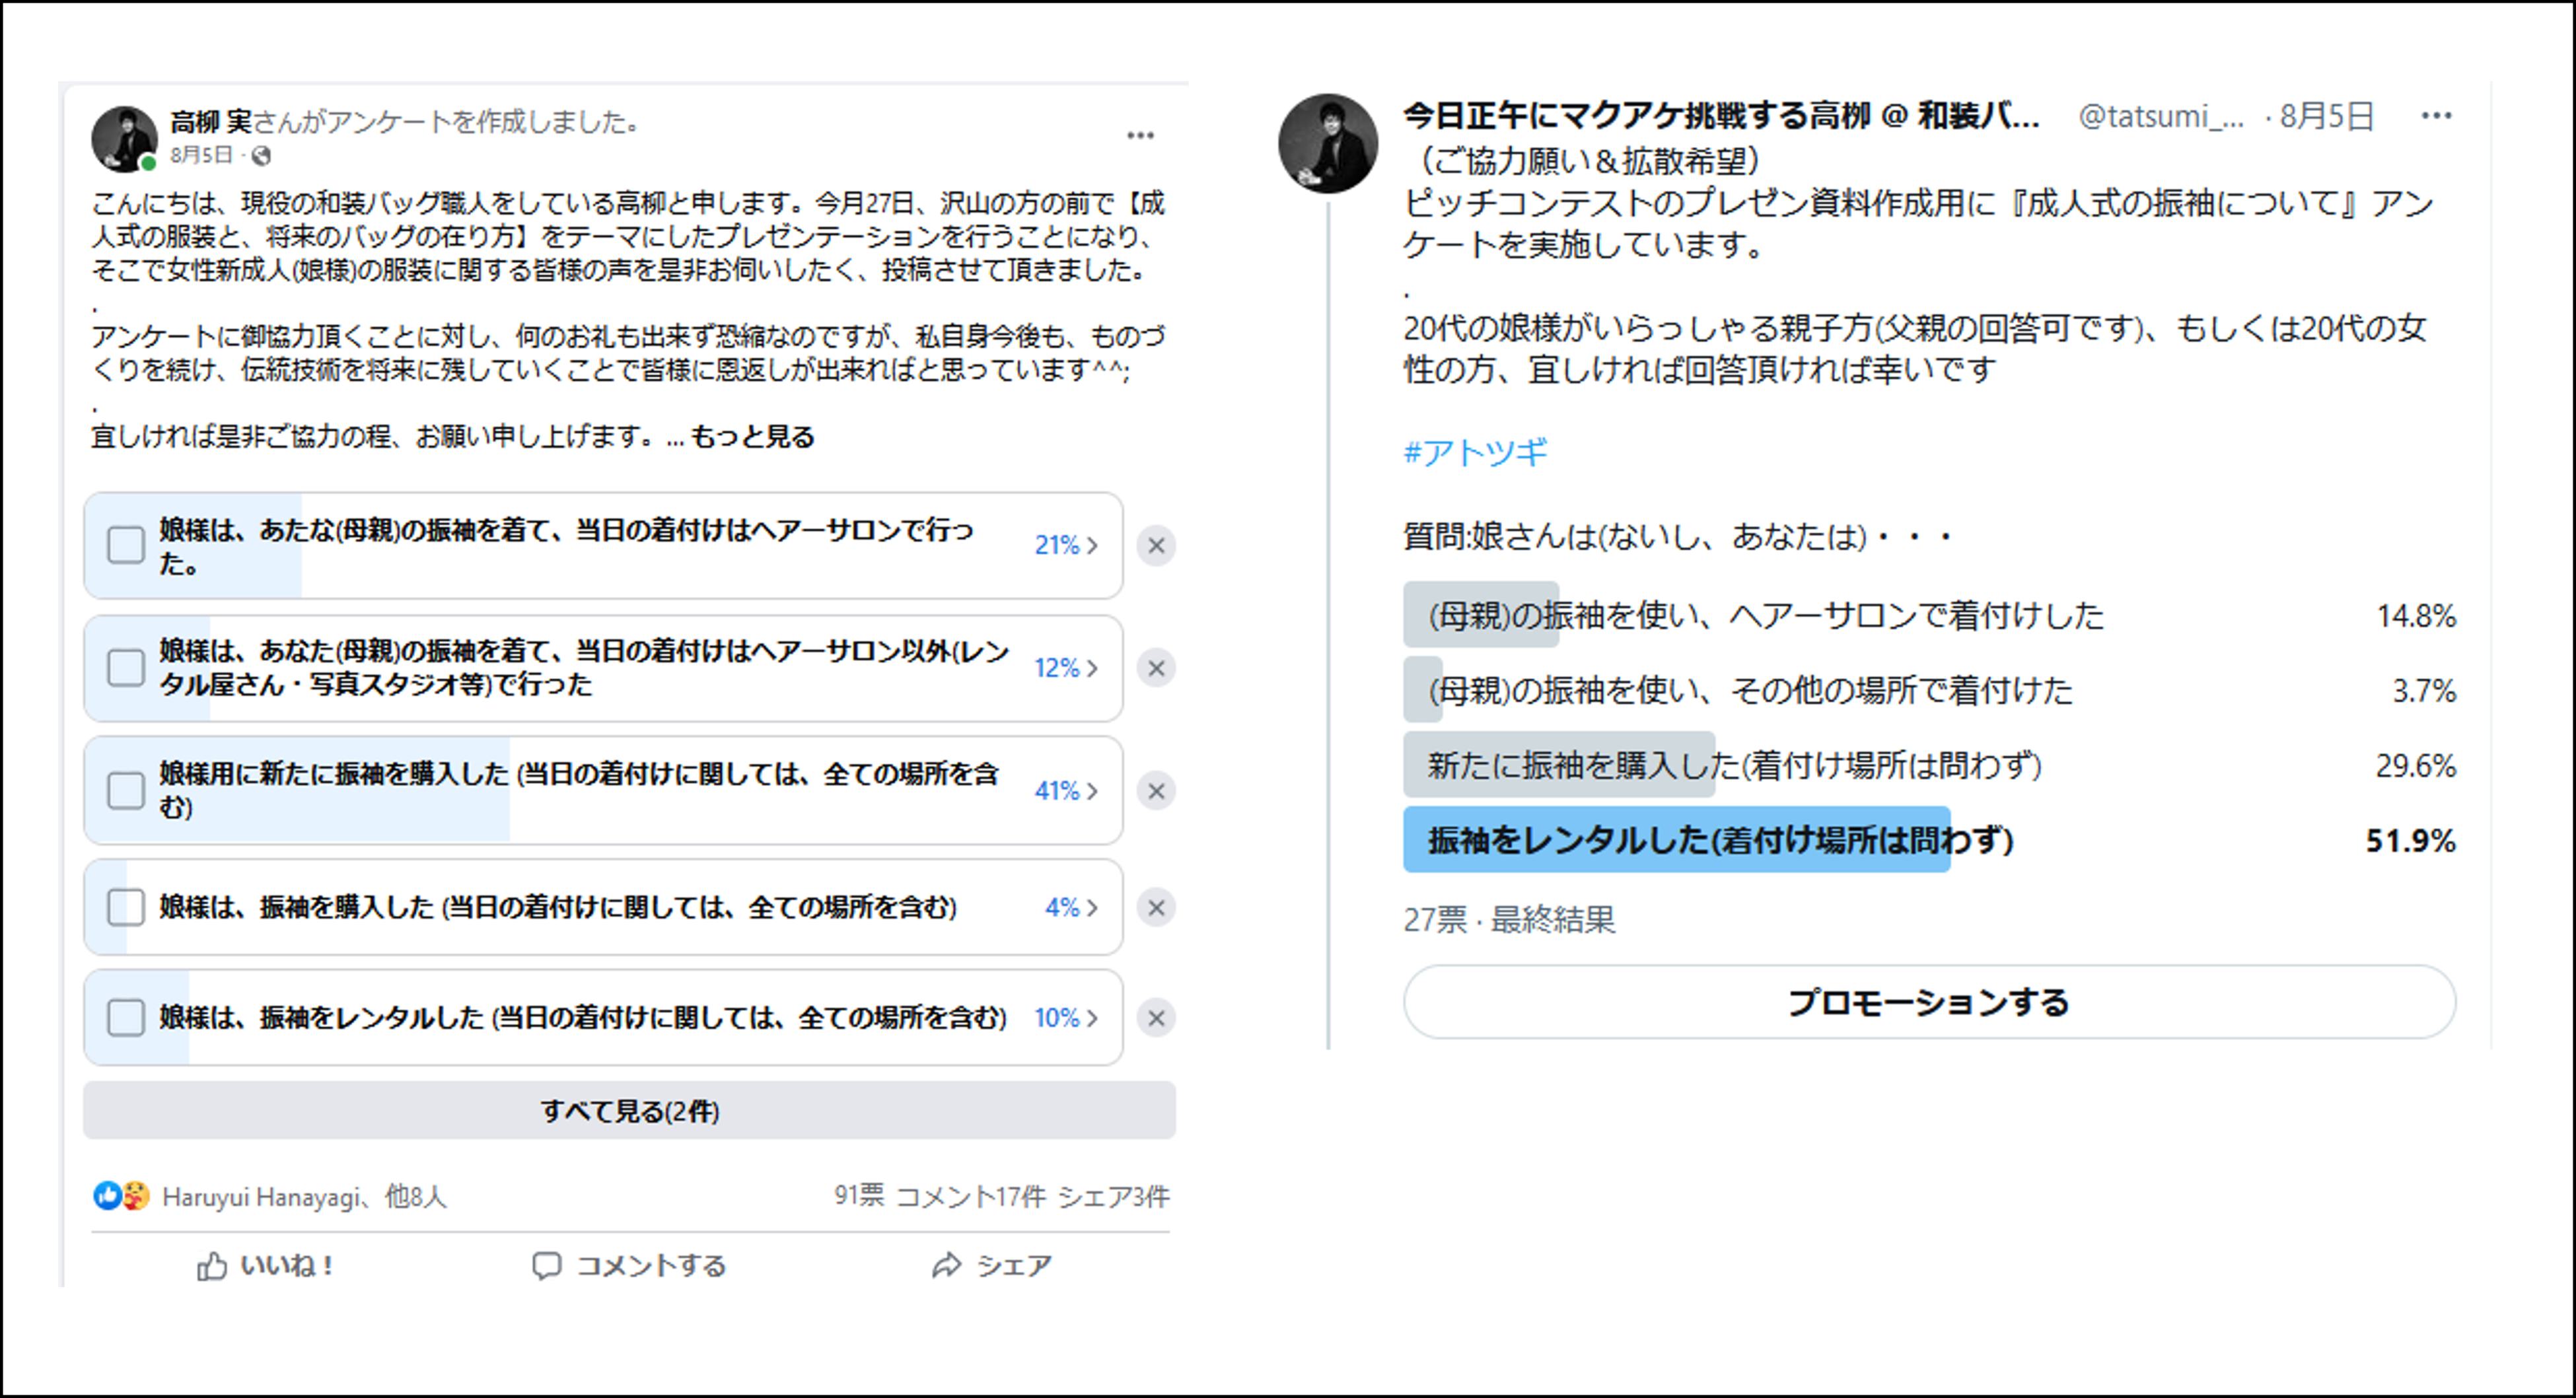Remove the 21% poll option with X
This screenshot has height=1398, width=2576.
[1156, 546]
